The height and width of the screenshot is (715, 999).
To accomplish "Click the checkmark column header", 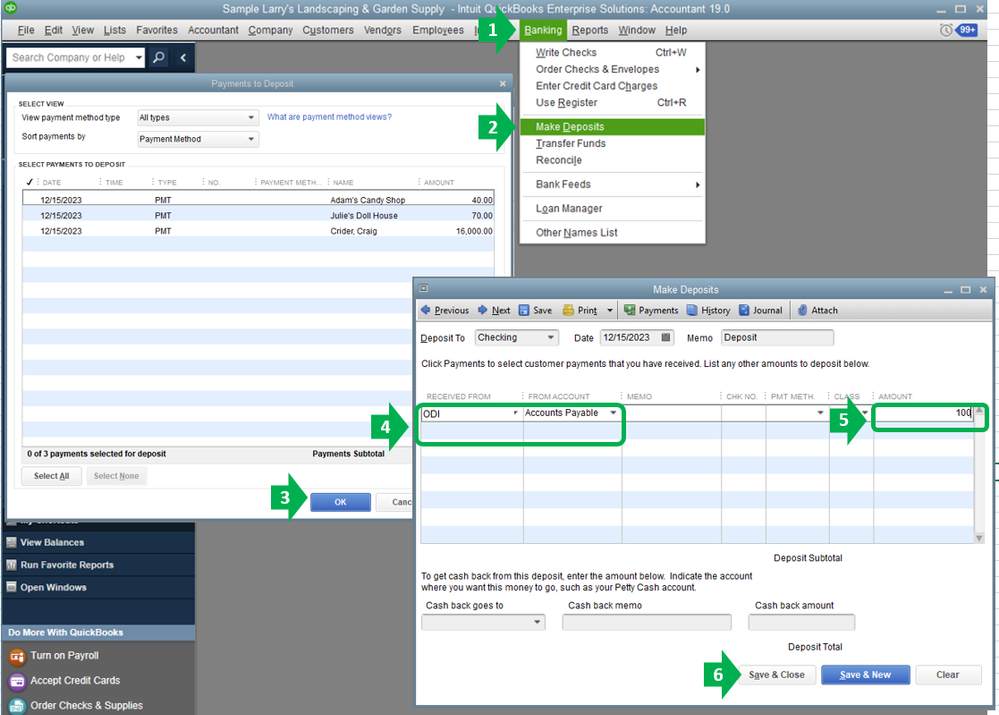I will 29,182.
